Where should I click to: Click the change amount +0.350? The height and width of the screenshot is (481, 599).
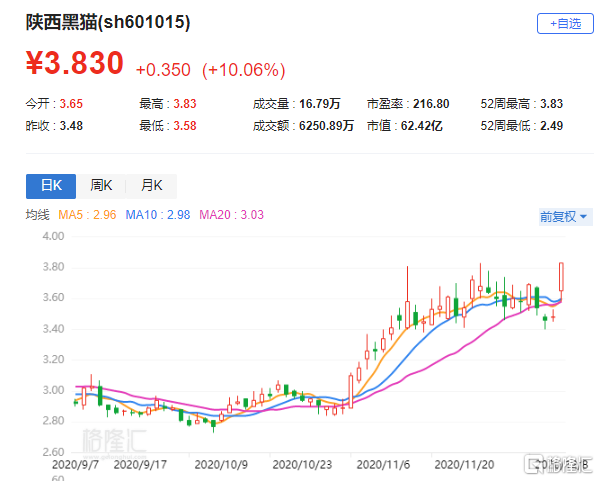tap(163, 70)
